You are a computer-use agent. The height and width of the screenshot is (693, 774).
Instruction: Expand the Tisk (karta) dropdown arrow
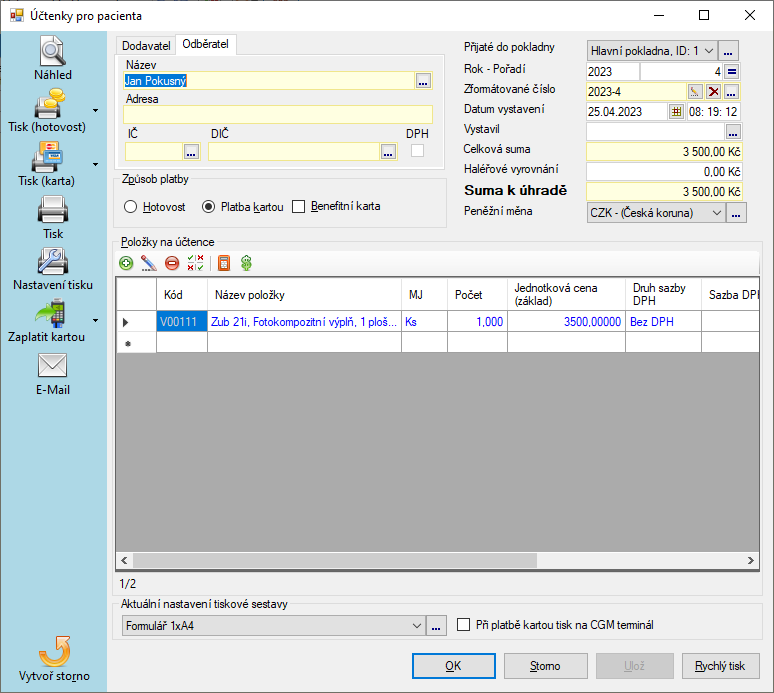point(95,164)
